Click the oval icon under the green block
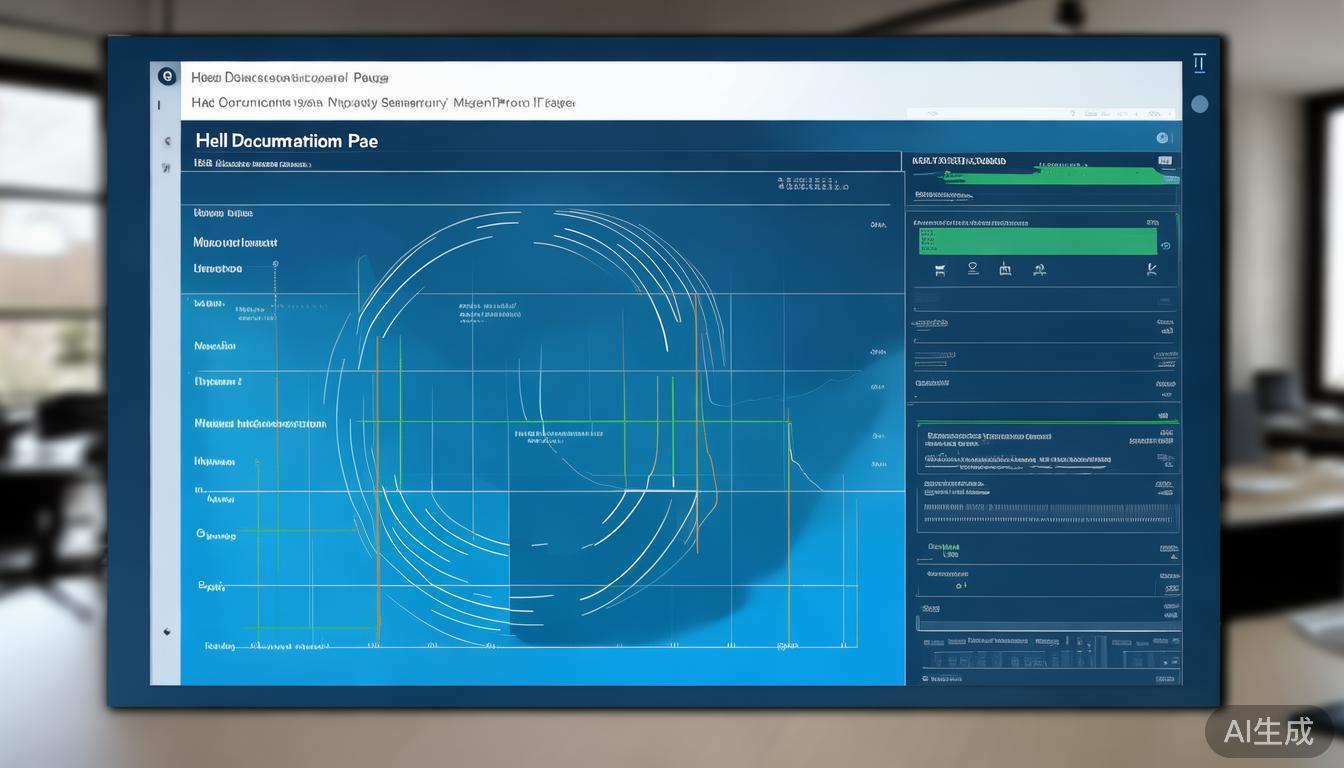The height and width of the screenshot is (768, 1344). [973, 268]
